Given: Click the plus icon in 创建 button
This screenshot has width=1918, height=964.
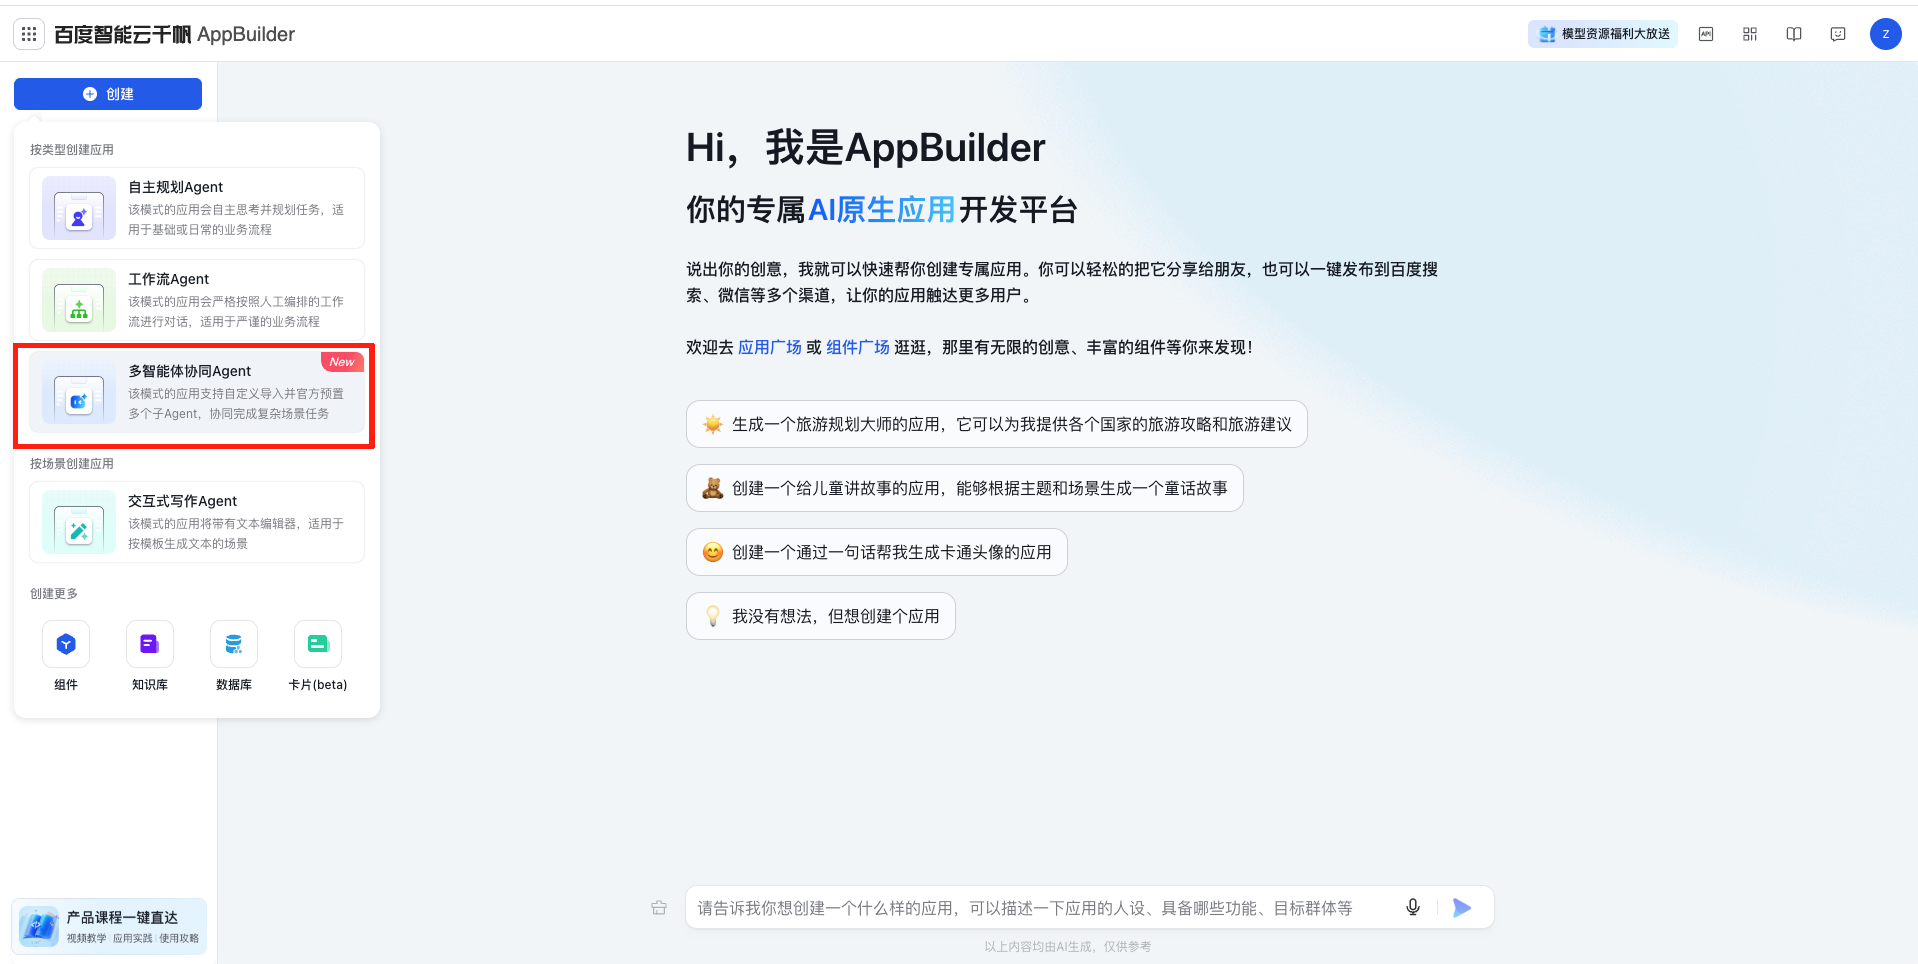Looking at the screenshot, I should (x=90, y=94).
